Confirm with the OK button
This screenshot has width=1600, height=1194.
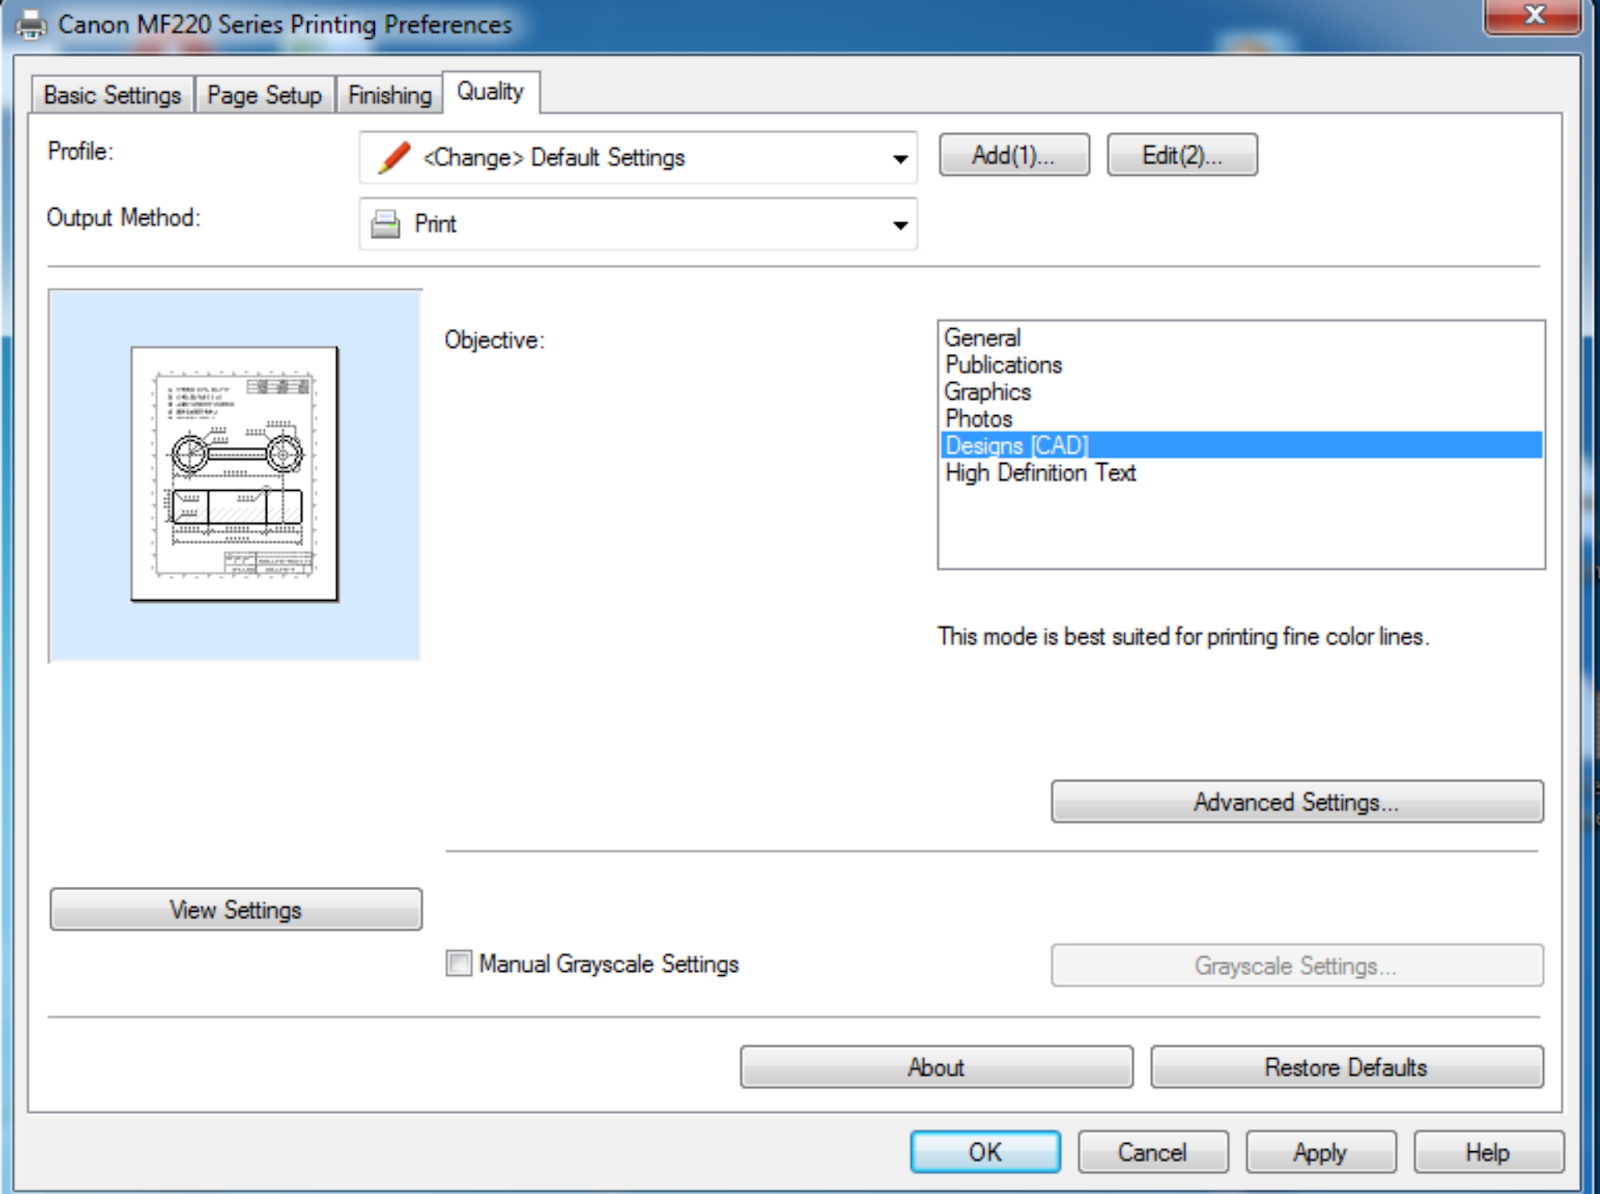coord(985,1152)
